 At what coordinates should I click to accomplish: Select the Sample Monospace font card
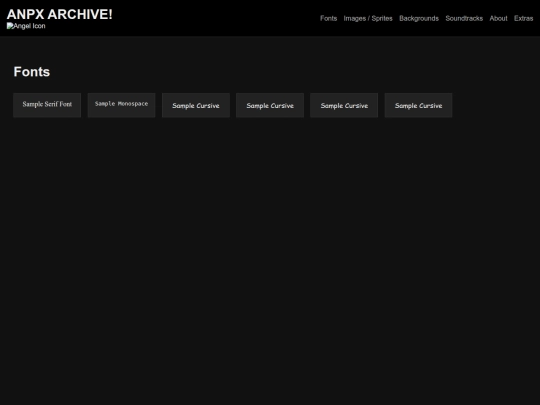click(121, 105)
